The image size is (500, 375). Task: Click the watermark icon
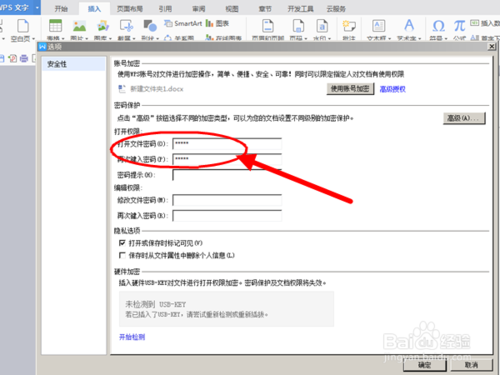coord(322,26)
